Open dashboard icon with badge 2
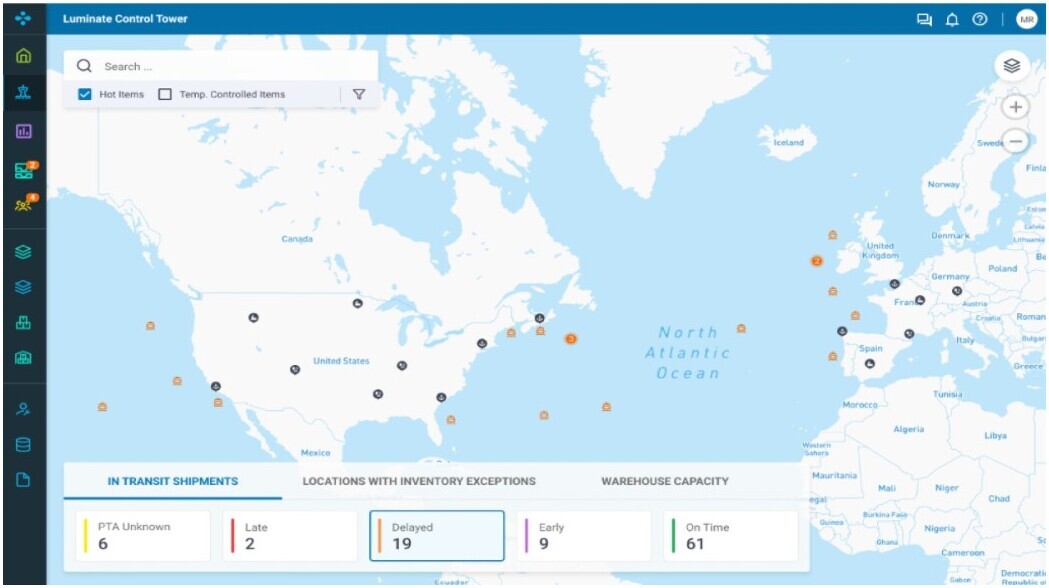 [x=25, y=170]
